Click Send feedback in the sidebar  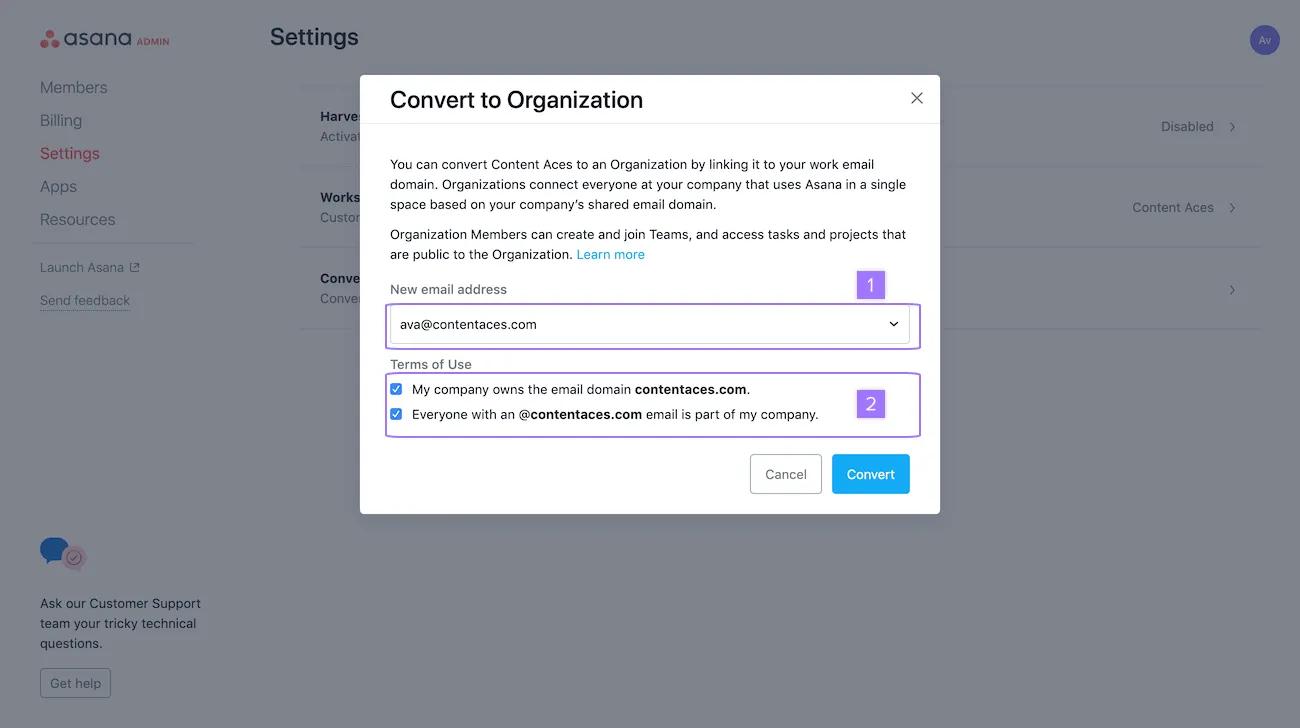point(84,300)
